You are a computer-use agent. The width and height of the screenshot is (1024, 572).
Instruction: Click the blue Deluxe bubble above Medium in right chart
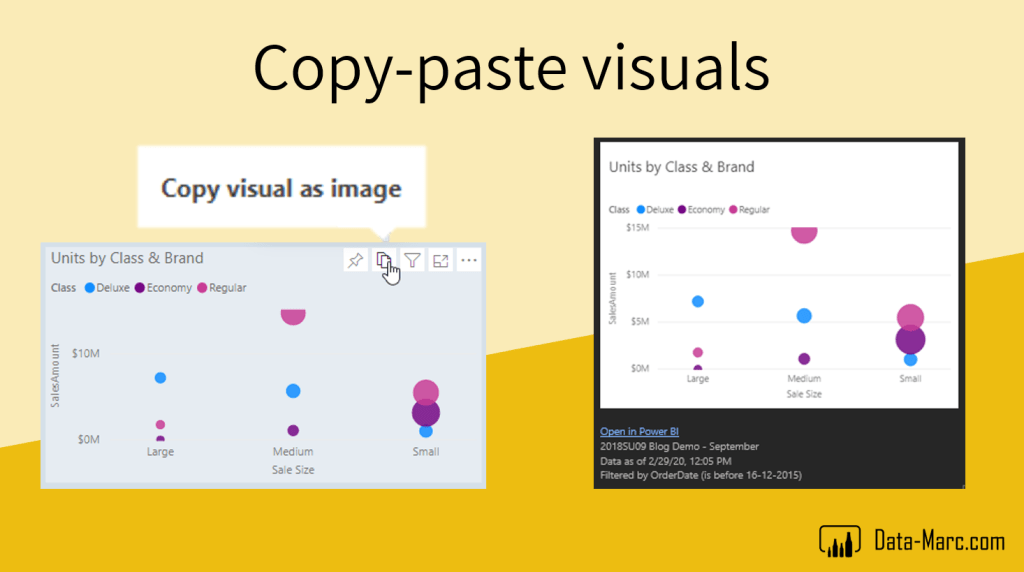click(804, 316)
